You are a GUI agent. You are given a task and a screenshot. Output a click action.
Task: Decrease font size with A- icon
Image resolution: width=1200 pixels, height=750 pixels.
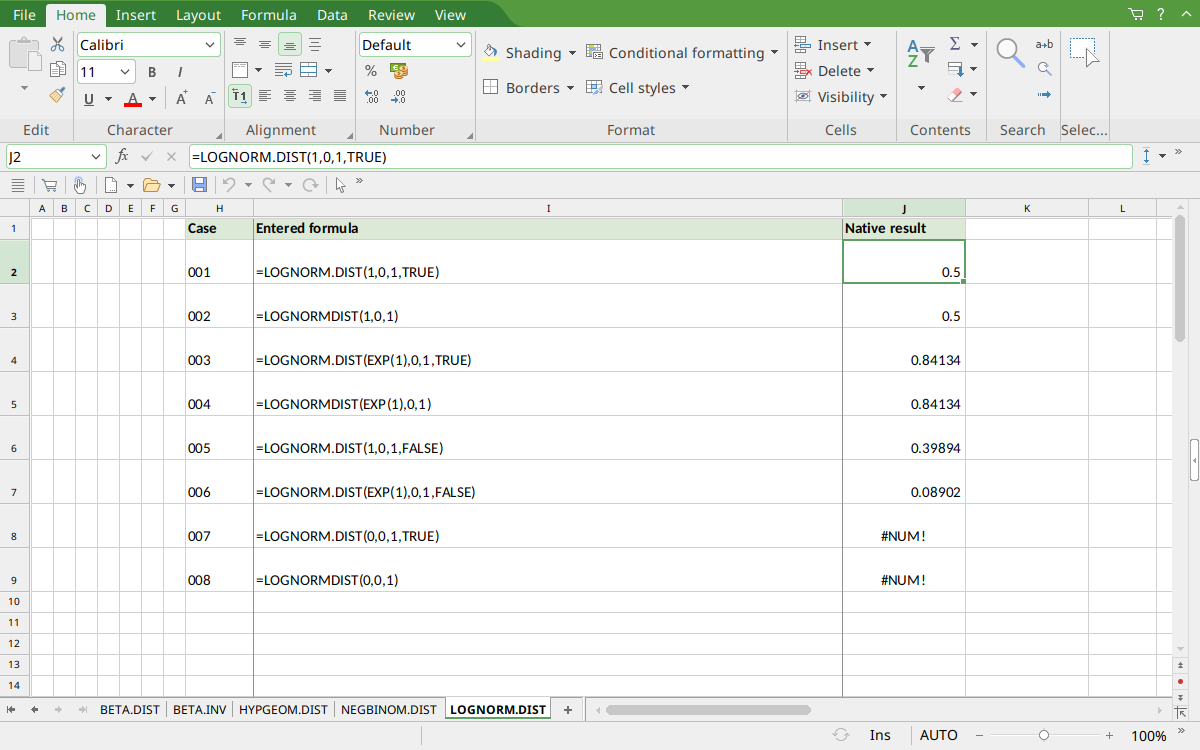(210, 98)
